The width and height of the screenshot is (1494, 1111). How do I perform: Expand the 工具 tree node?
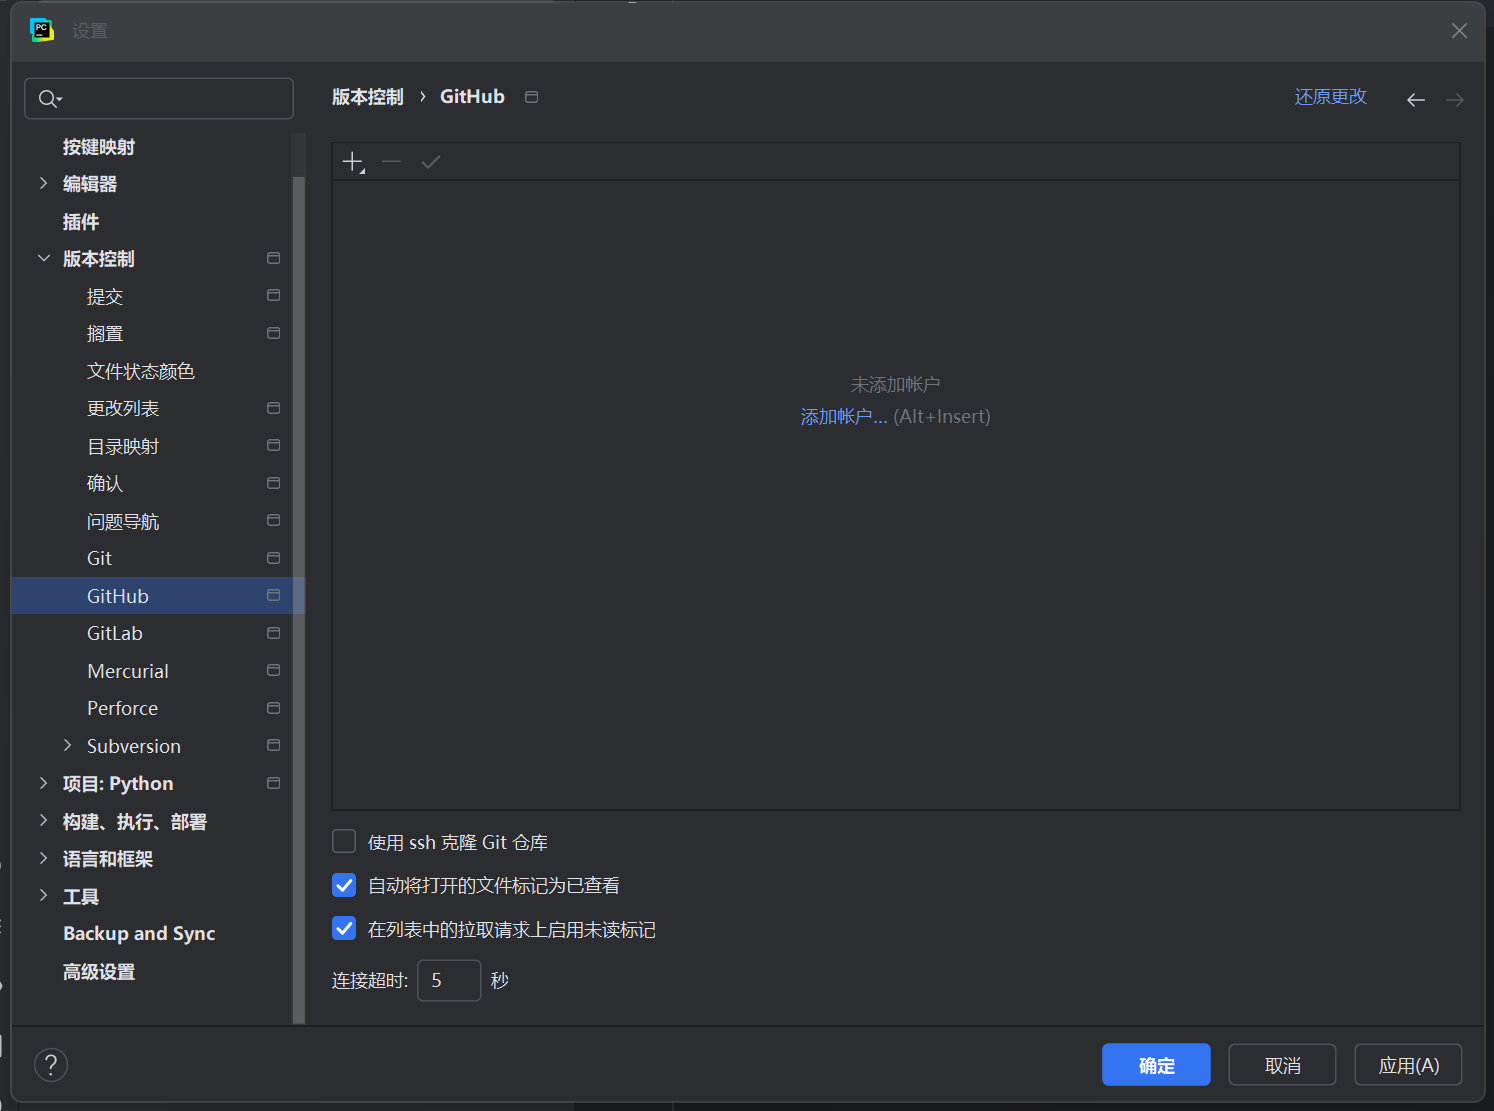click(x=43, y=895)
